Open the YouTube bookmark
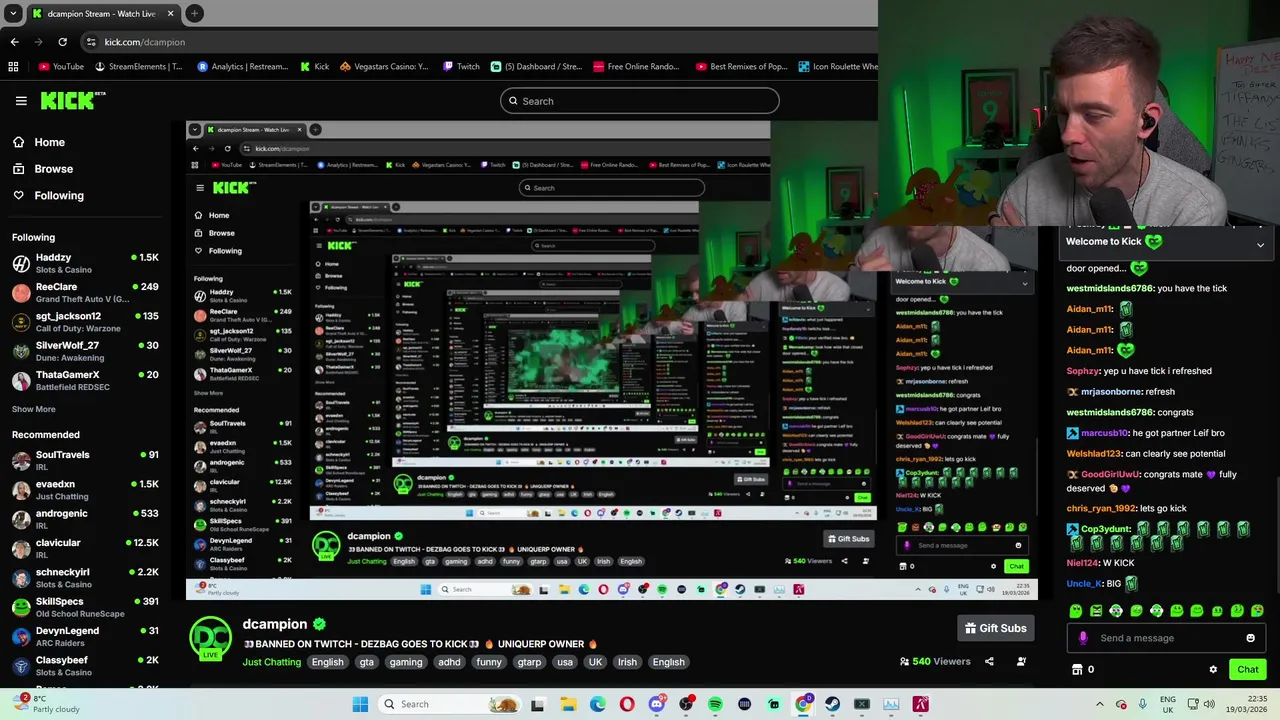The width and height of the screenshot is (1280, 720). pos(61,67)
